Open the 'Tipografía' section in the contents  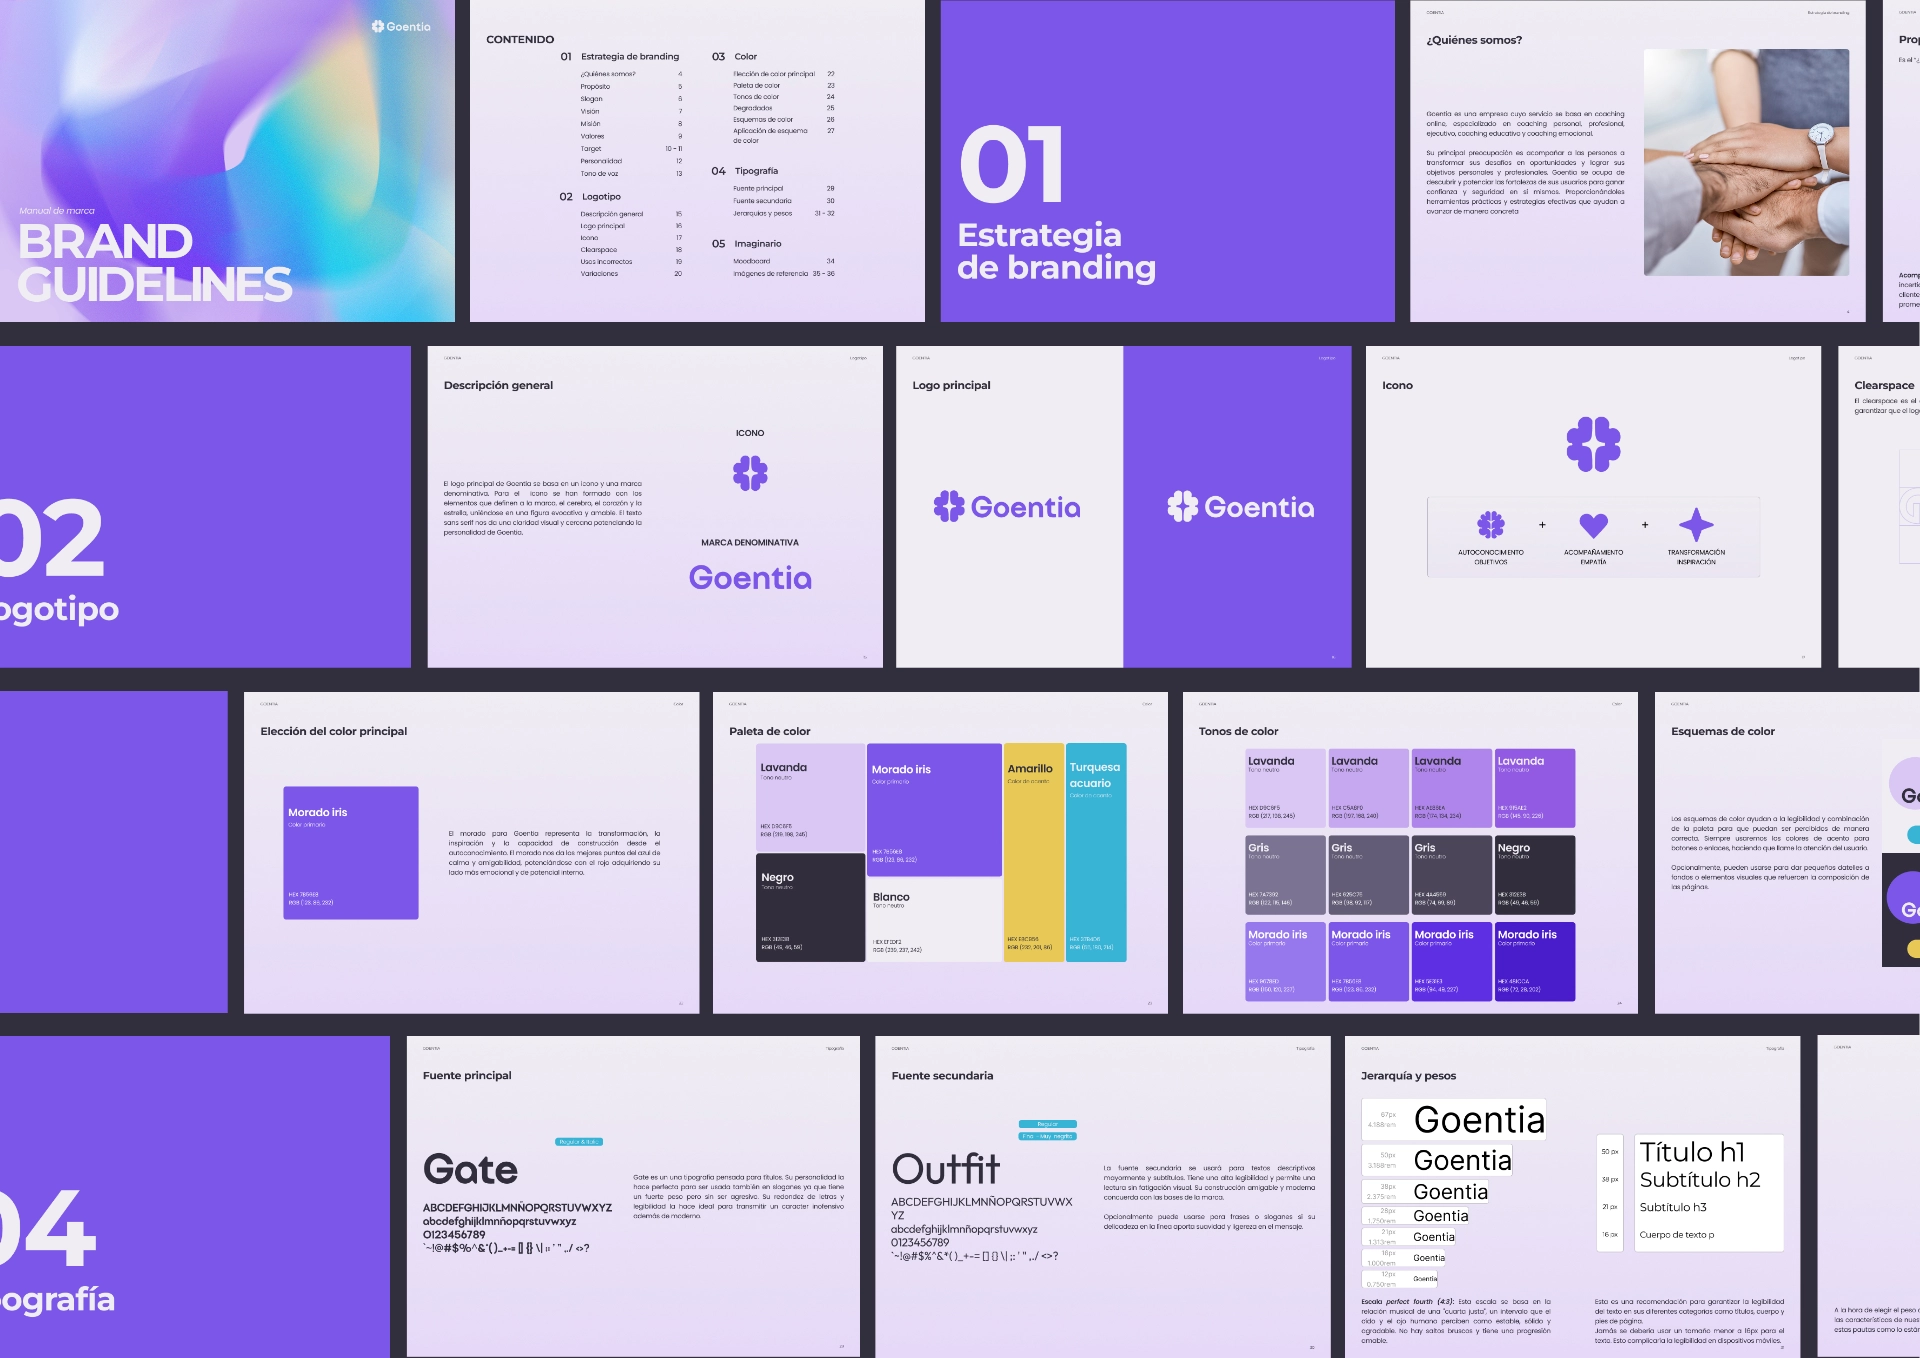click(x=755, y=171)
